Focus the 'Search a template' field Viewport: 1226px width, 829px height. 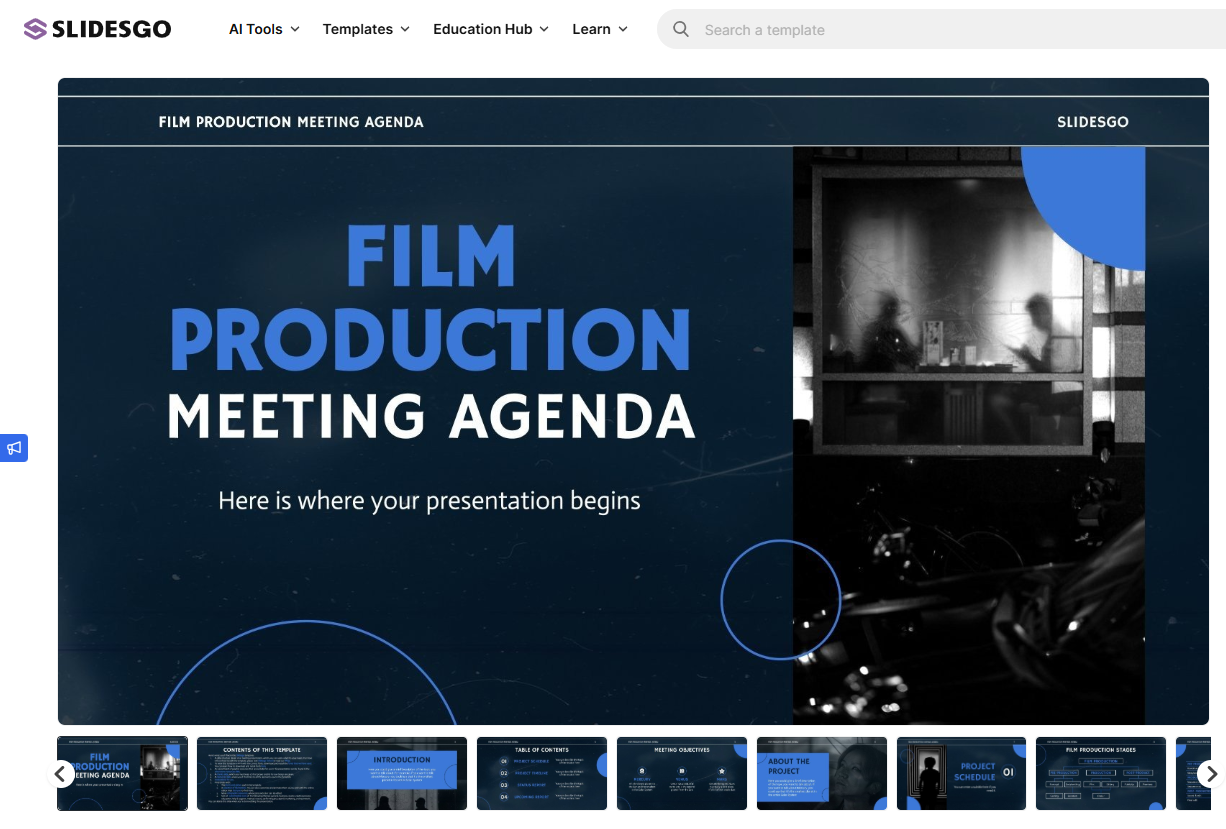click(900, 30)
